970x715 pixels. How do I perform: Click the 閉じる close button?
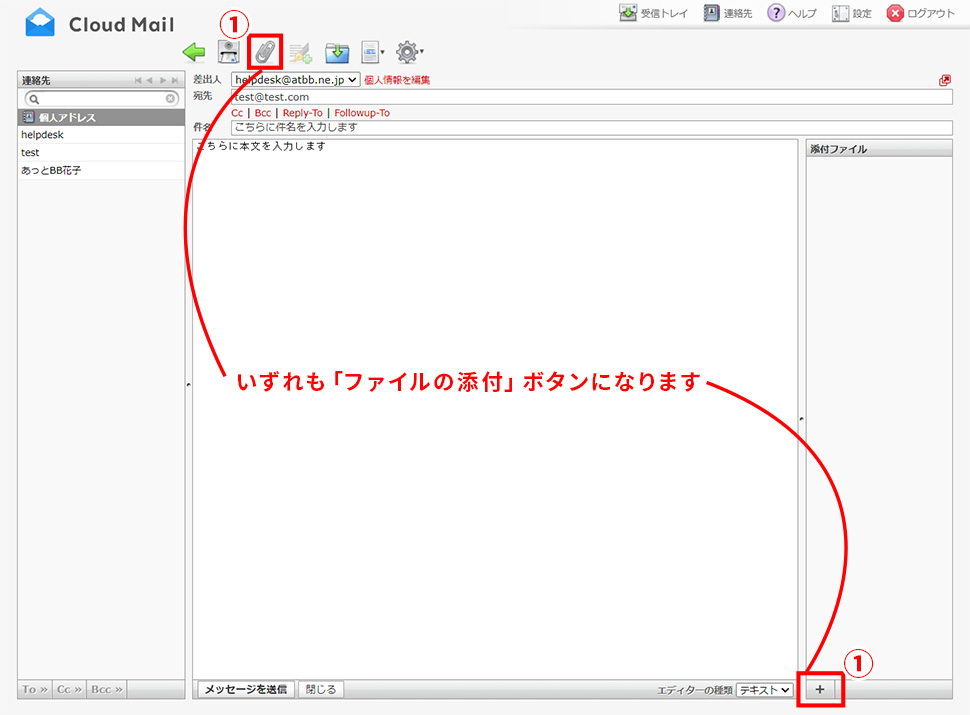[321, 690]
